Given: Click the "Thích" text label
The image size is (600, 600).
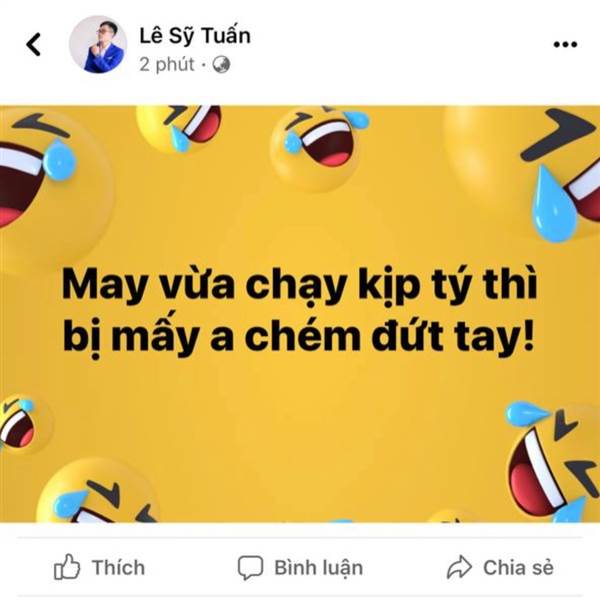Looking at the screenshot, I should coord(118,567).
